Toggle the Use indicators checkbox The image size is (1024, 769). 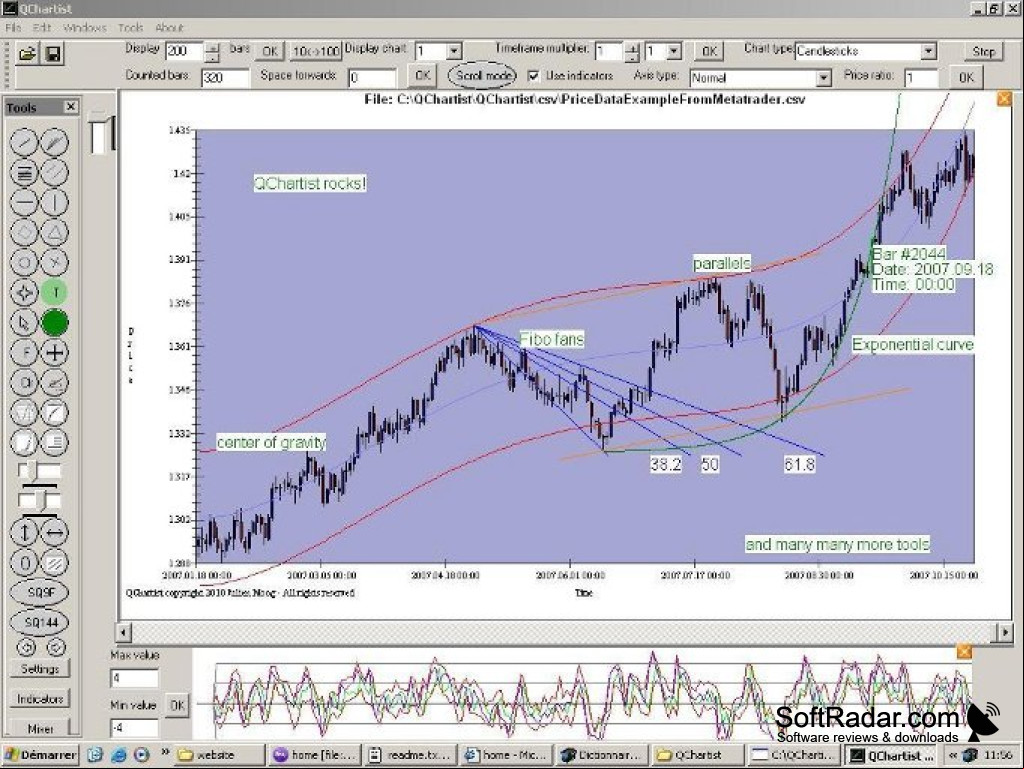(x=534, y=76)
